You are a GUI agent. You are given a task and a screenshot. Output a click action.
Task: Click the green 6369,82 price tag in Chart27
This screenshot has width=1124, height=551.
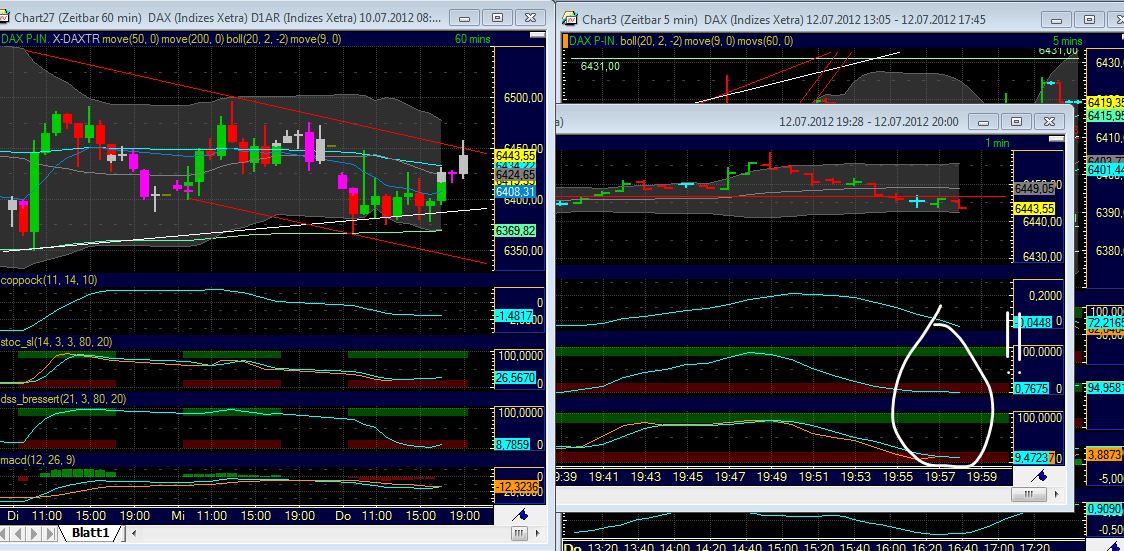(515, 231)
